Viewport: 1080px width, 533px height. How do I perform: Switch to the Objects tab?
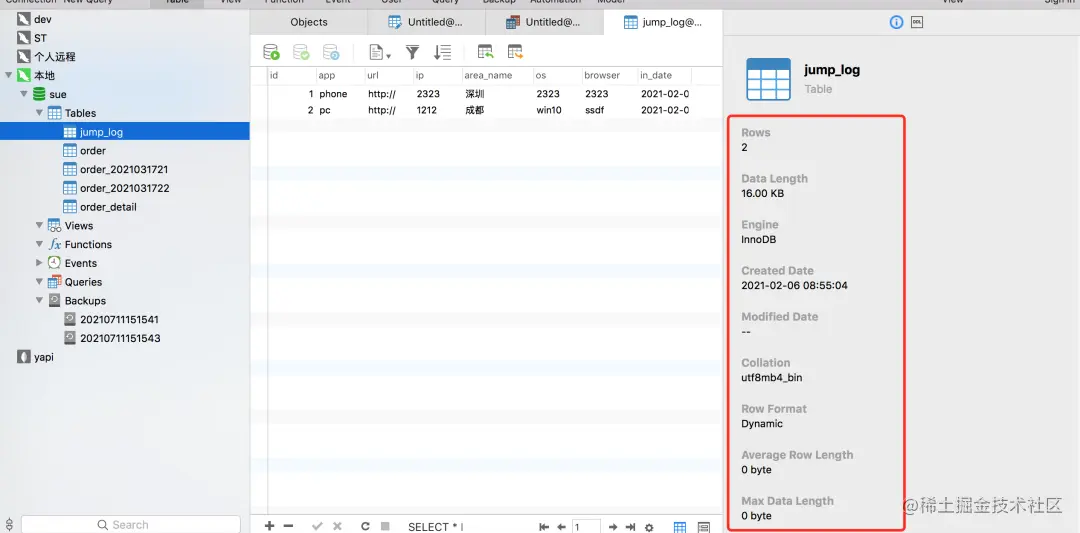[x=309, y=22]
